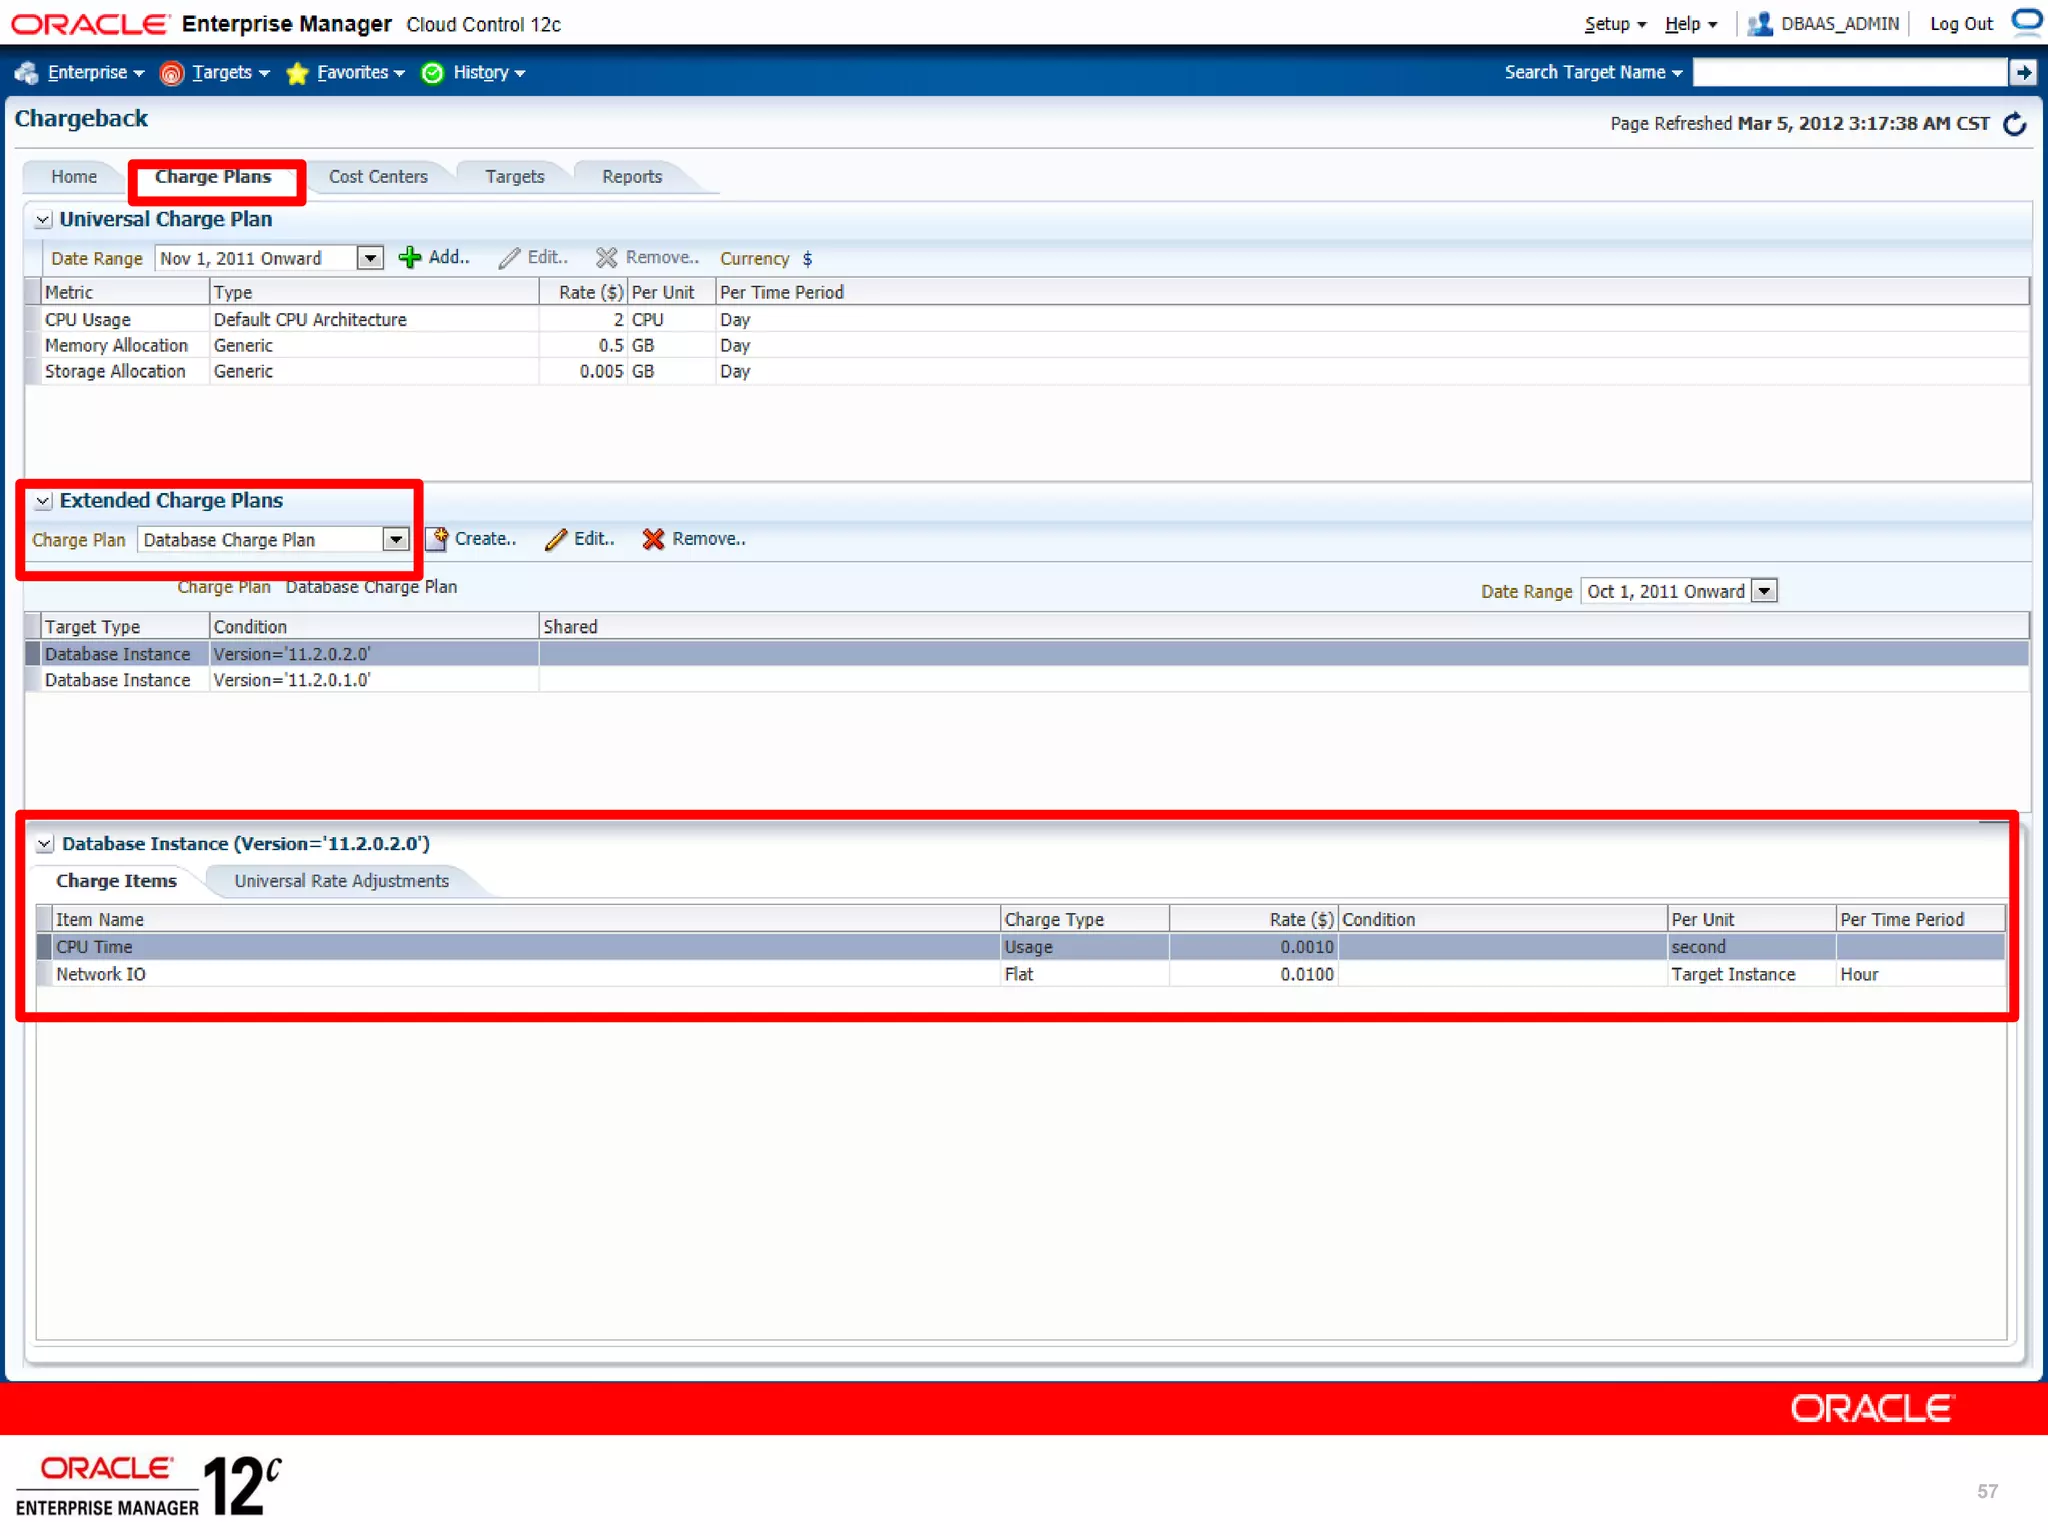The height and width of the screenshot is (1536, 2048).
Task: Click the green plus Add icon
Action: [409, 258]
